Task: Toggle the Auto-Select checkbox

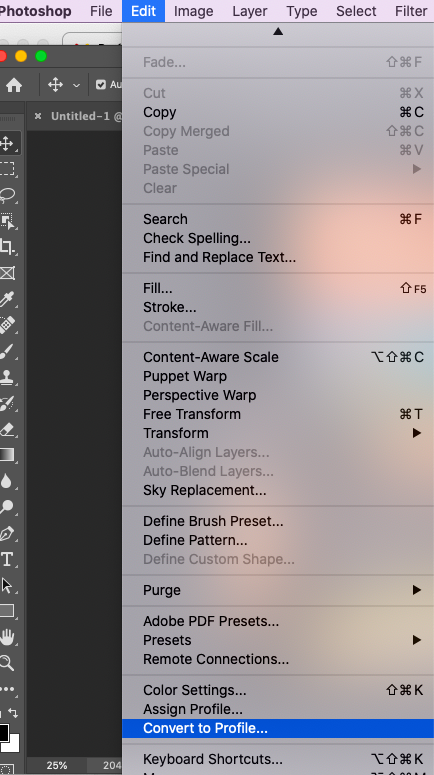Action: tap(101, 85)
